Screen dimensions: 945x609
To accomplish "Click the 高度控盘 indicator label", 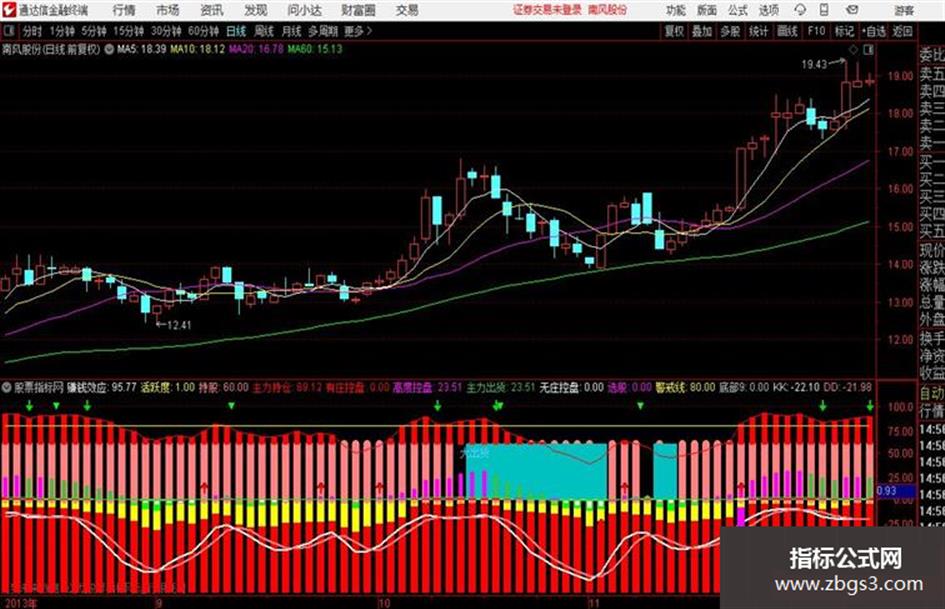I will (x=413, y=387).
